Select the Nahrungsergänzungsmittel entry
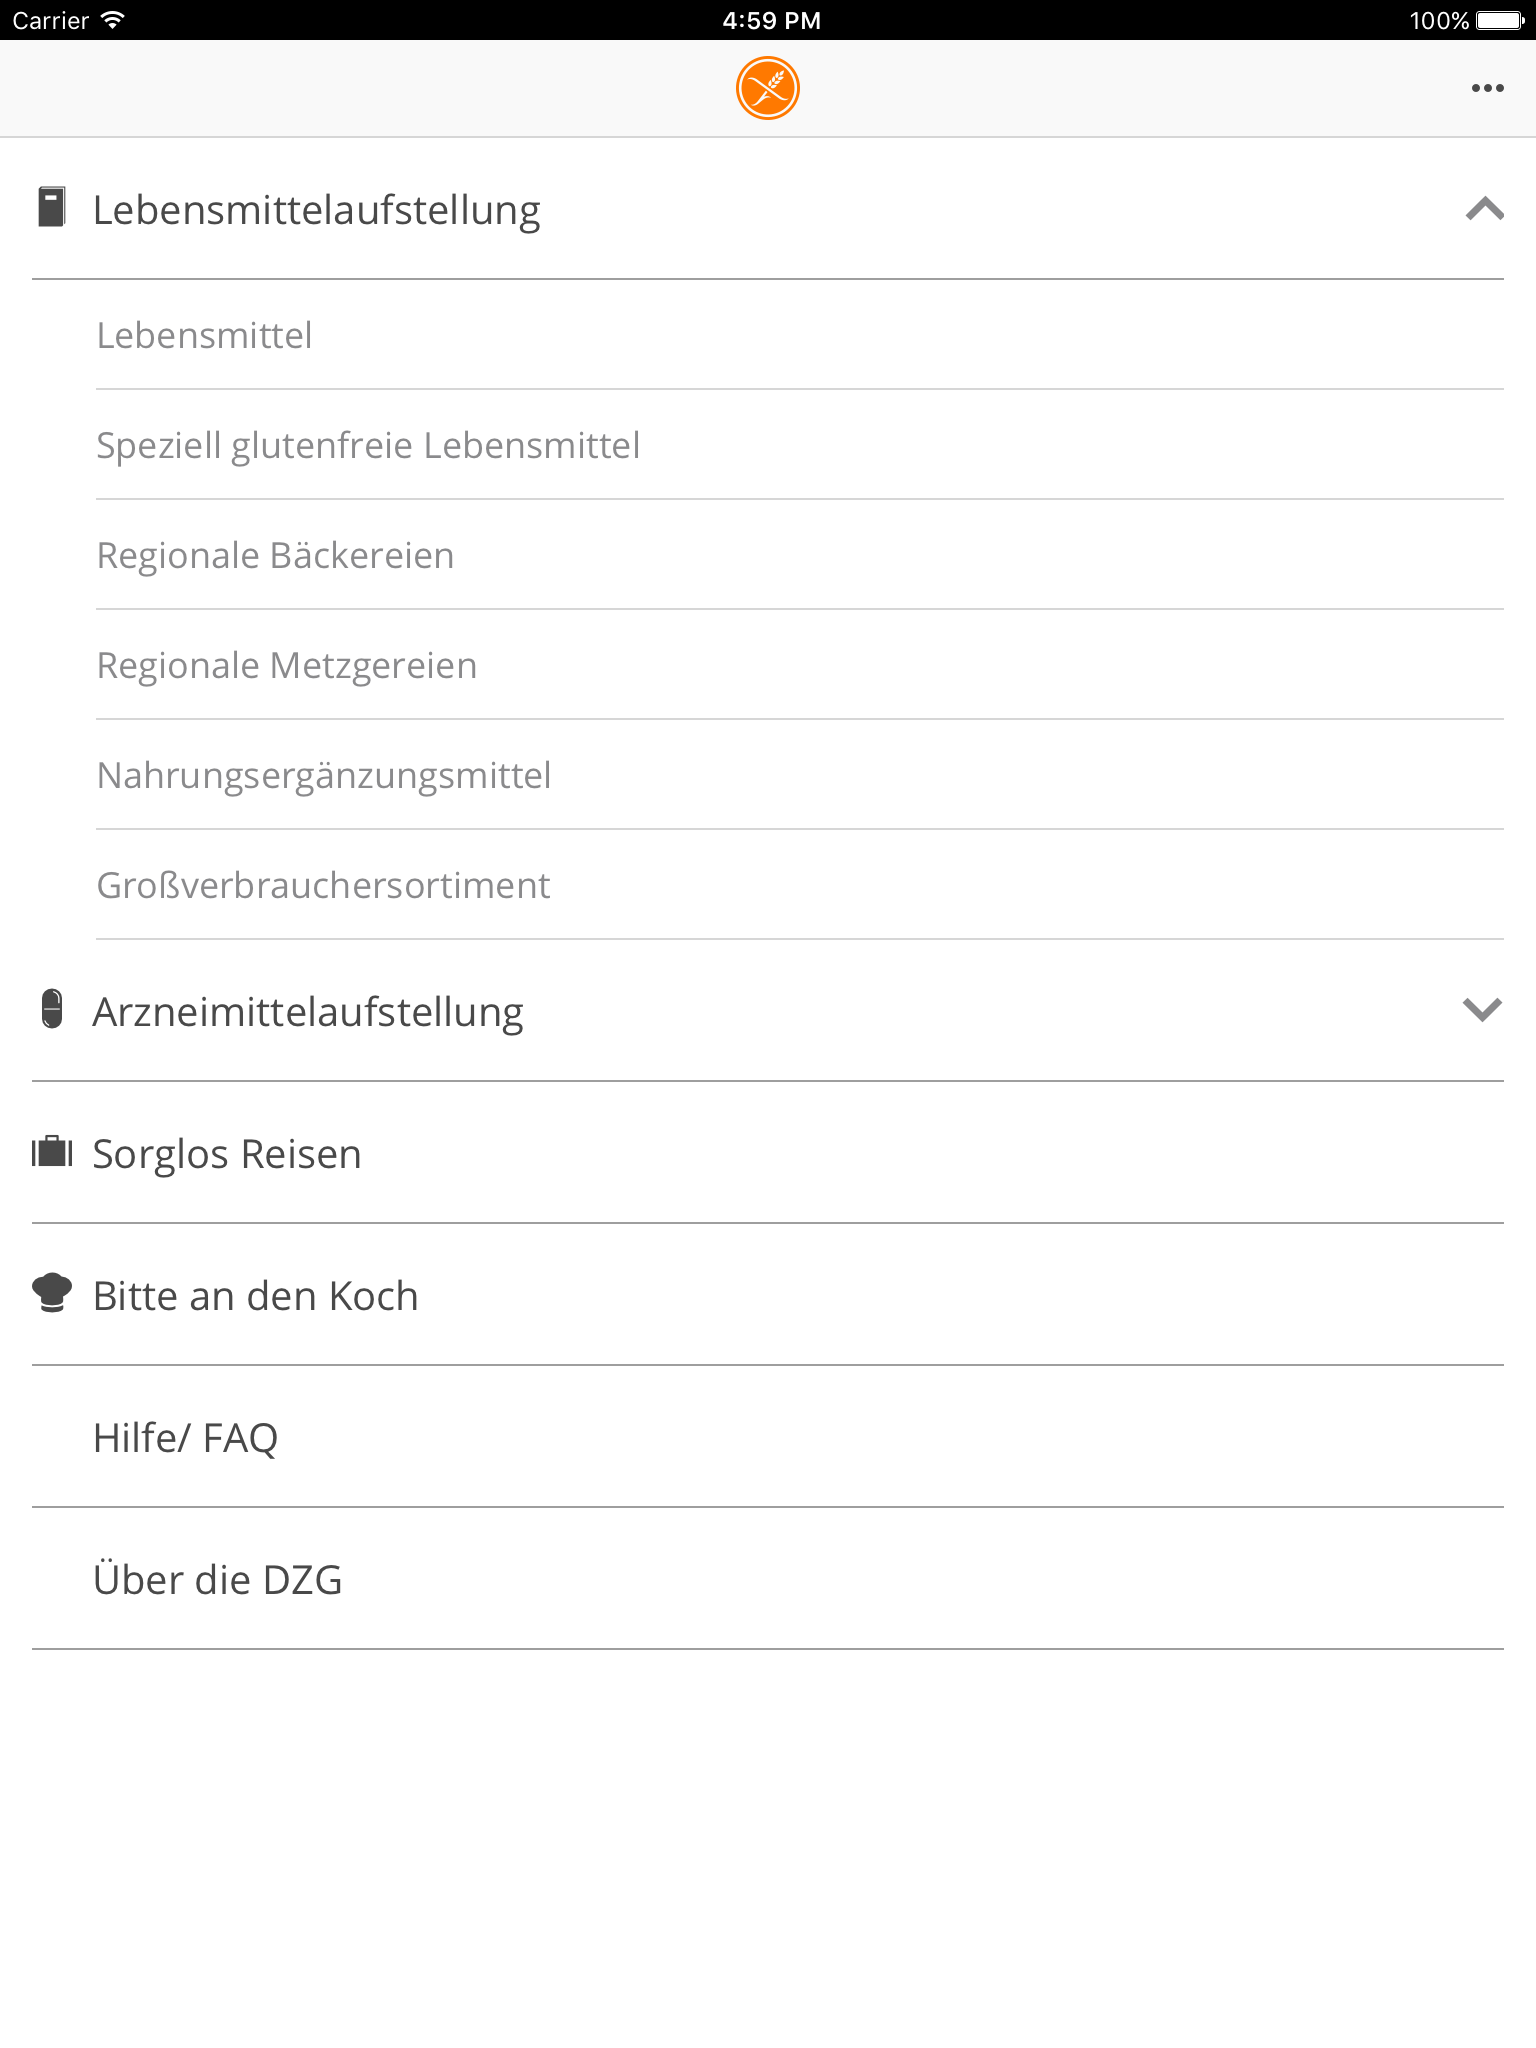Screen dimensions: 1536x2048 [322, 775]
